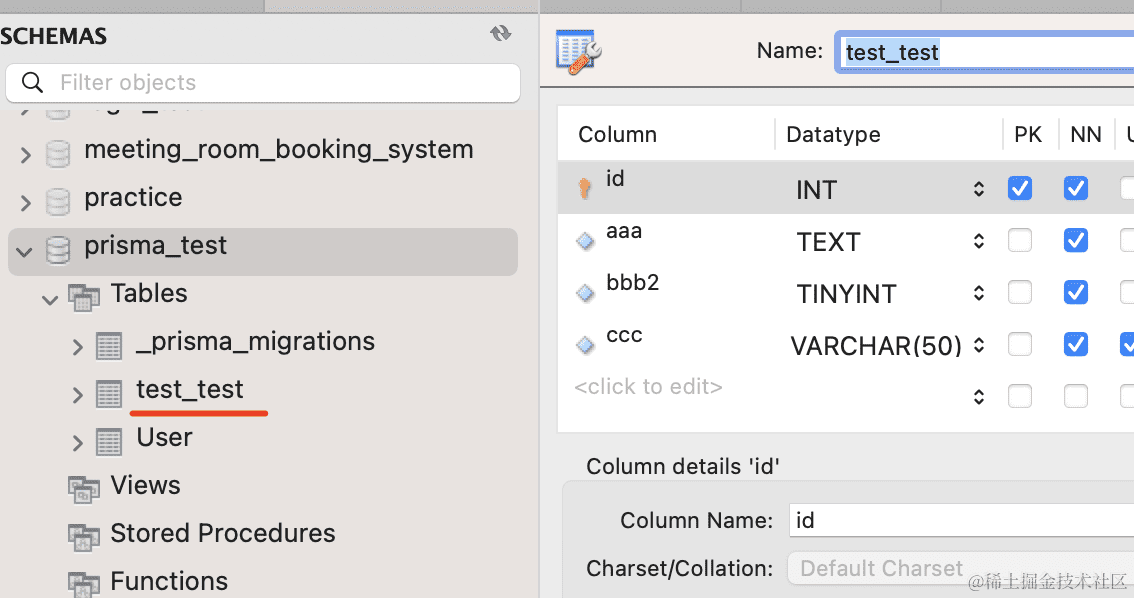
Task: Click the Stored Procedures folder icon
Action: (84, 535)
